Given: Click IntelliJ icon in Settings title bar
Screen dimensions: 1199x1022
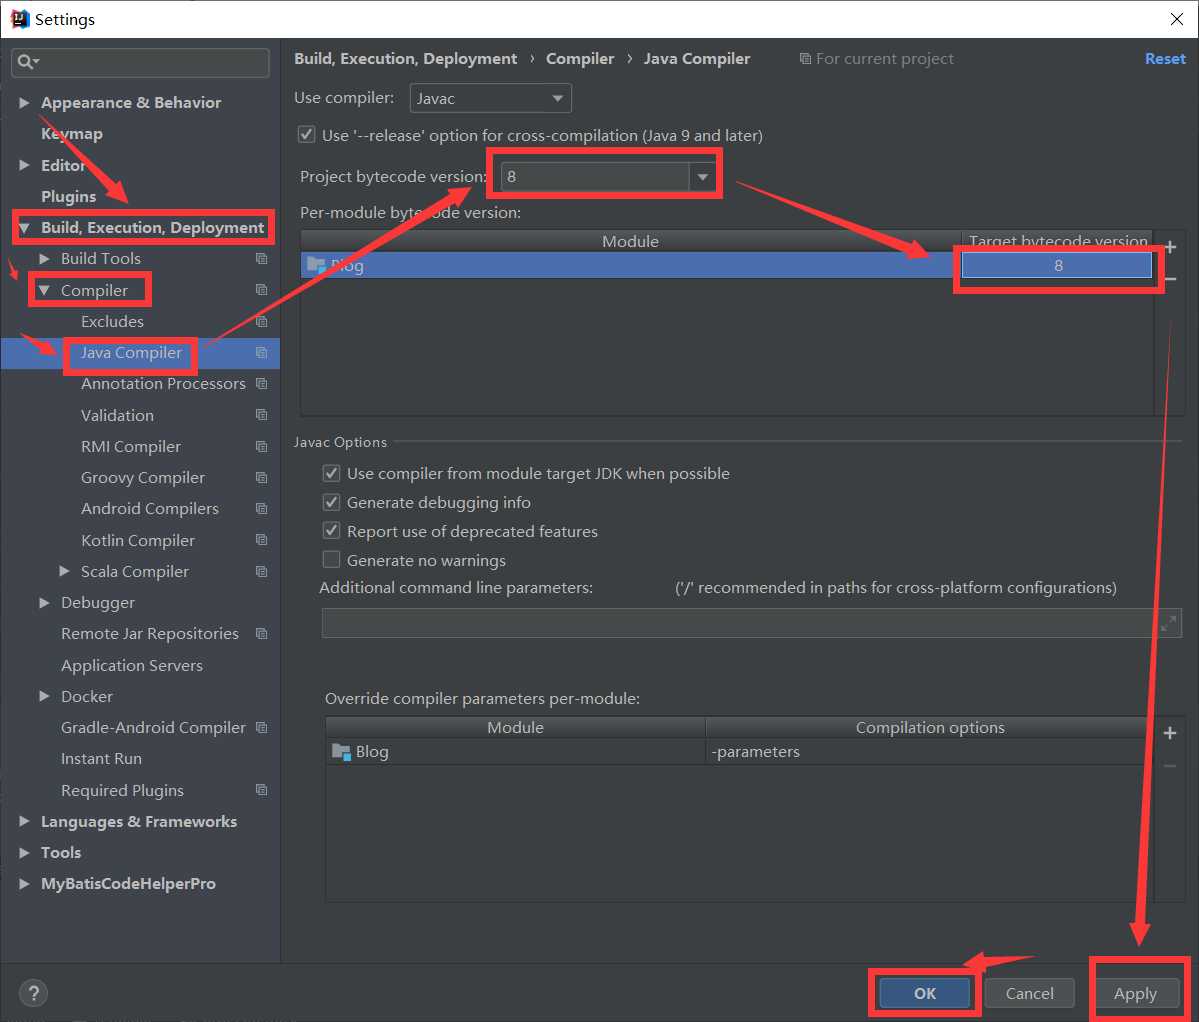Looking at the screenshot, I should tap(19, 19).
